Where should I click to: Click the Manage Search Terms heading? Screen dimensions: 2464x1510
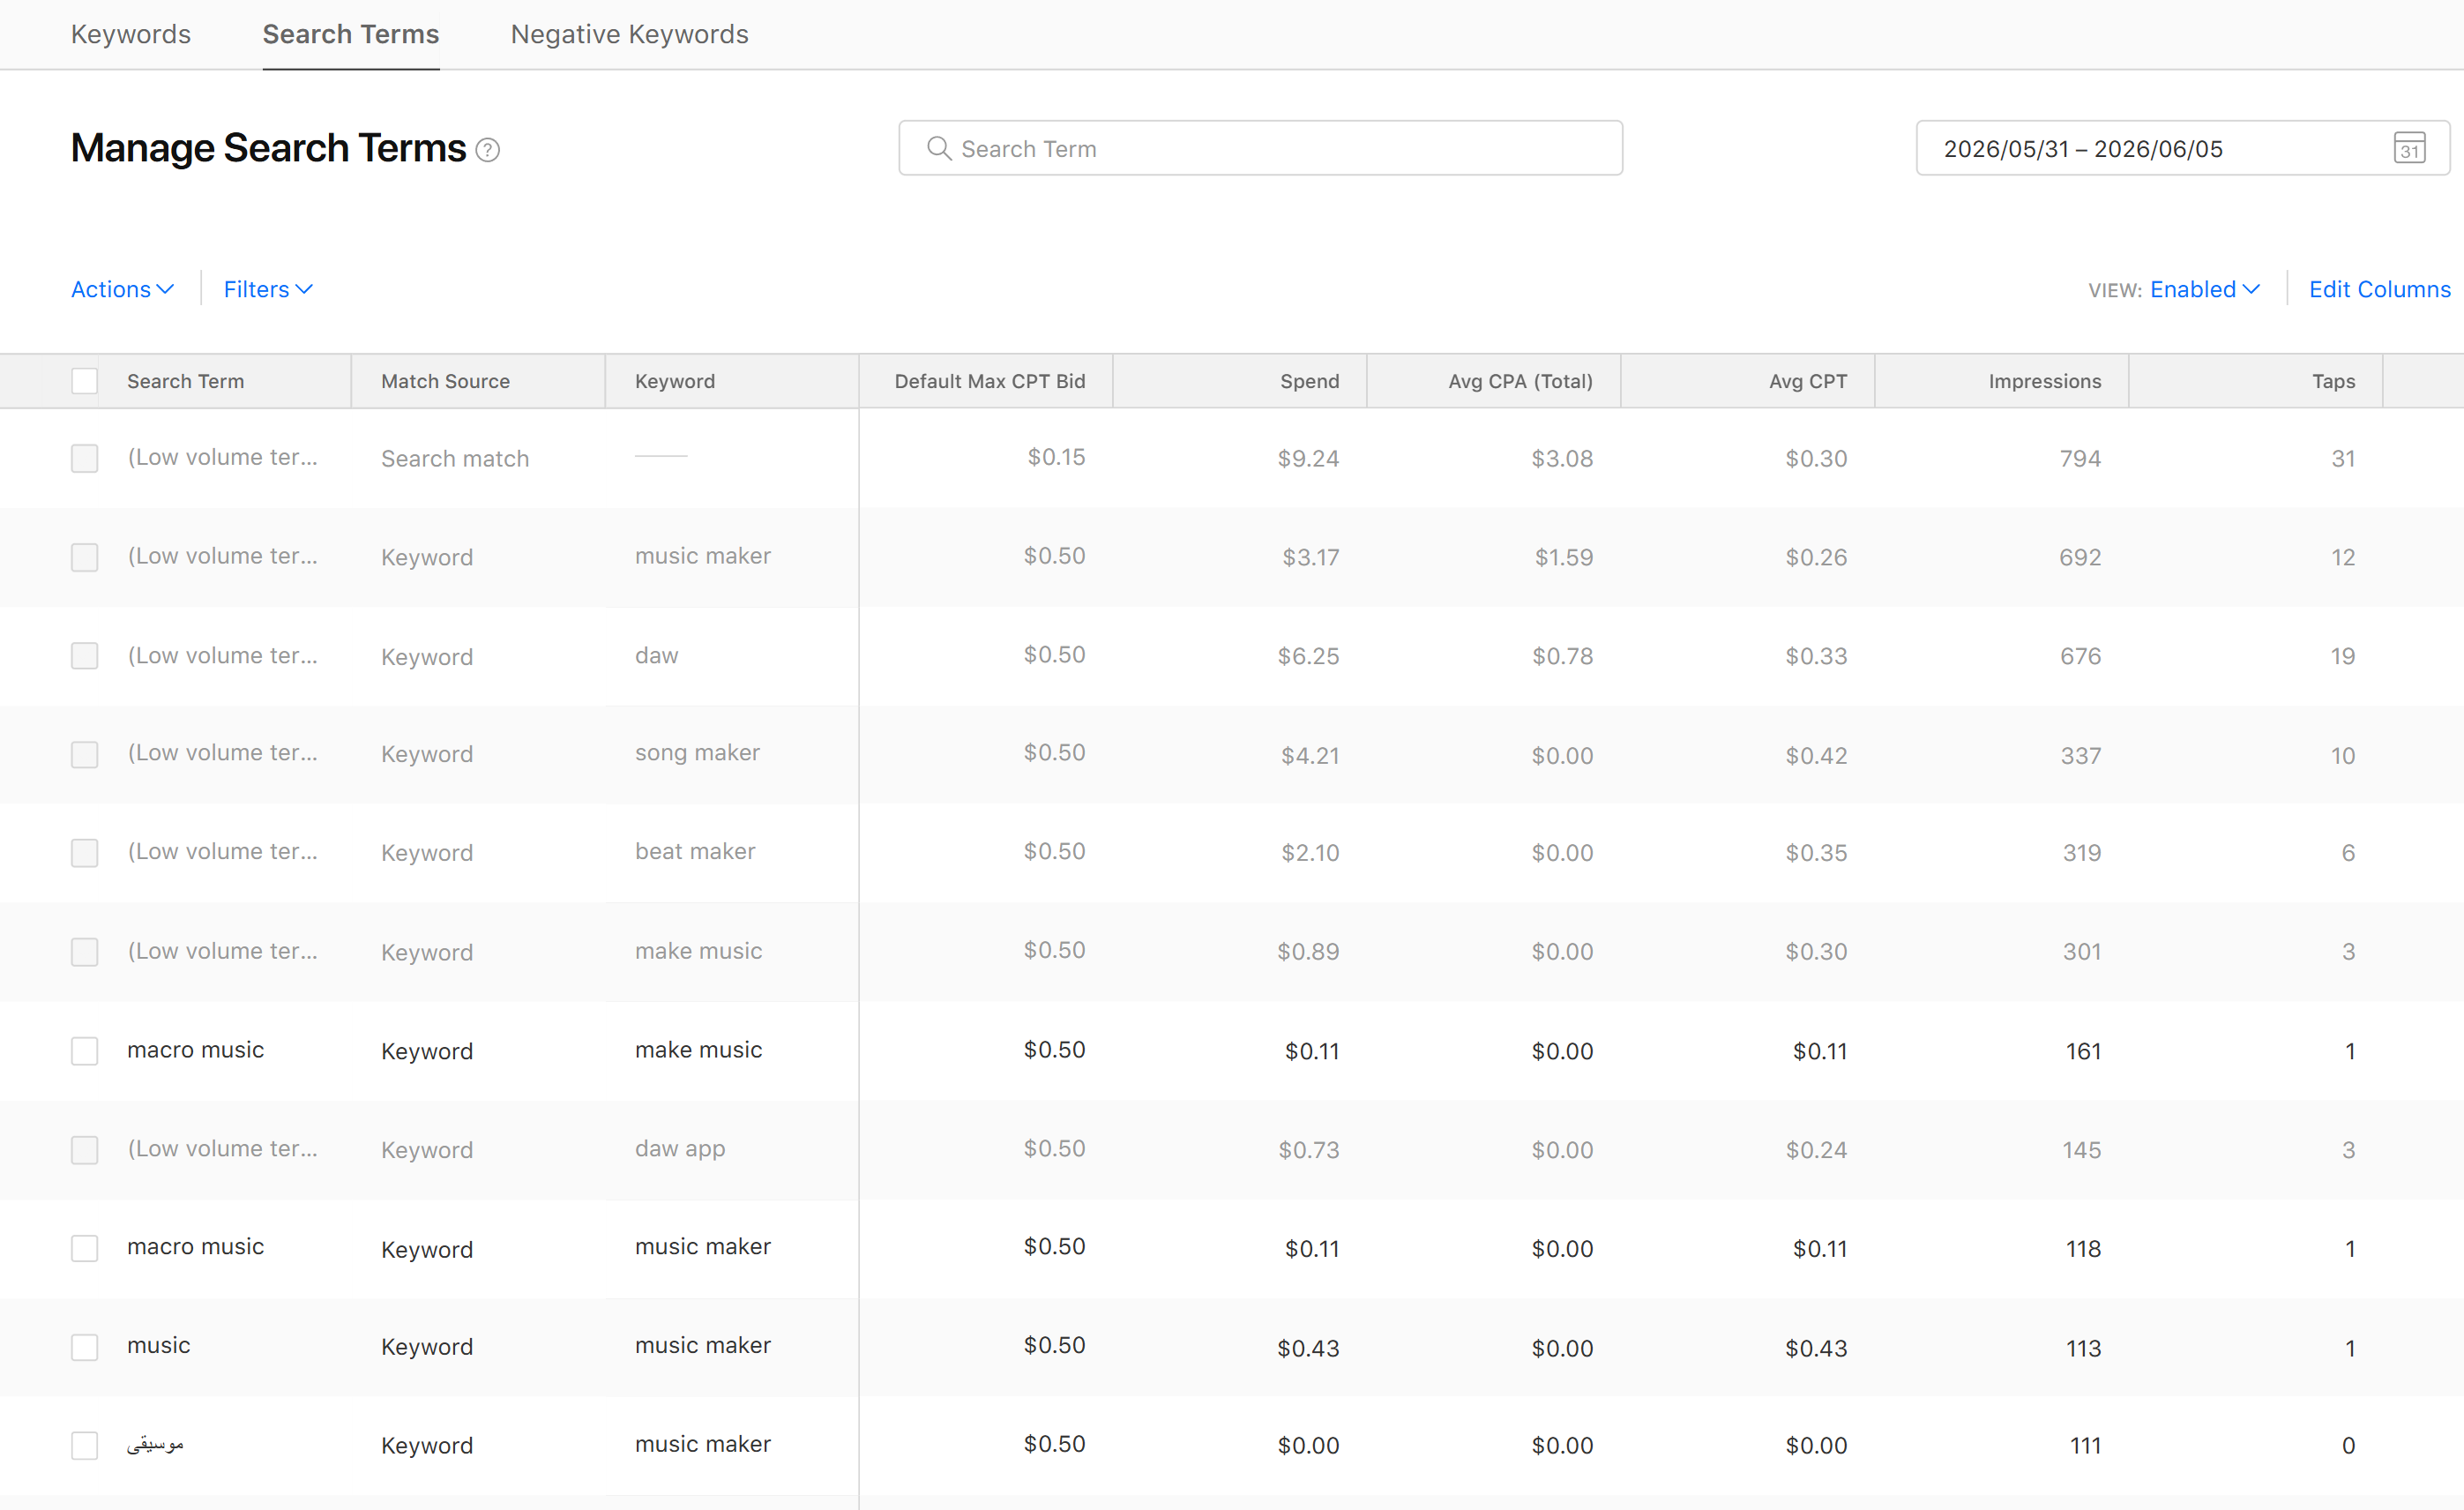pyautogui.click(x=268, y=148)
